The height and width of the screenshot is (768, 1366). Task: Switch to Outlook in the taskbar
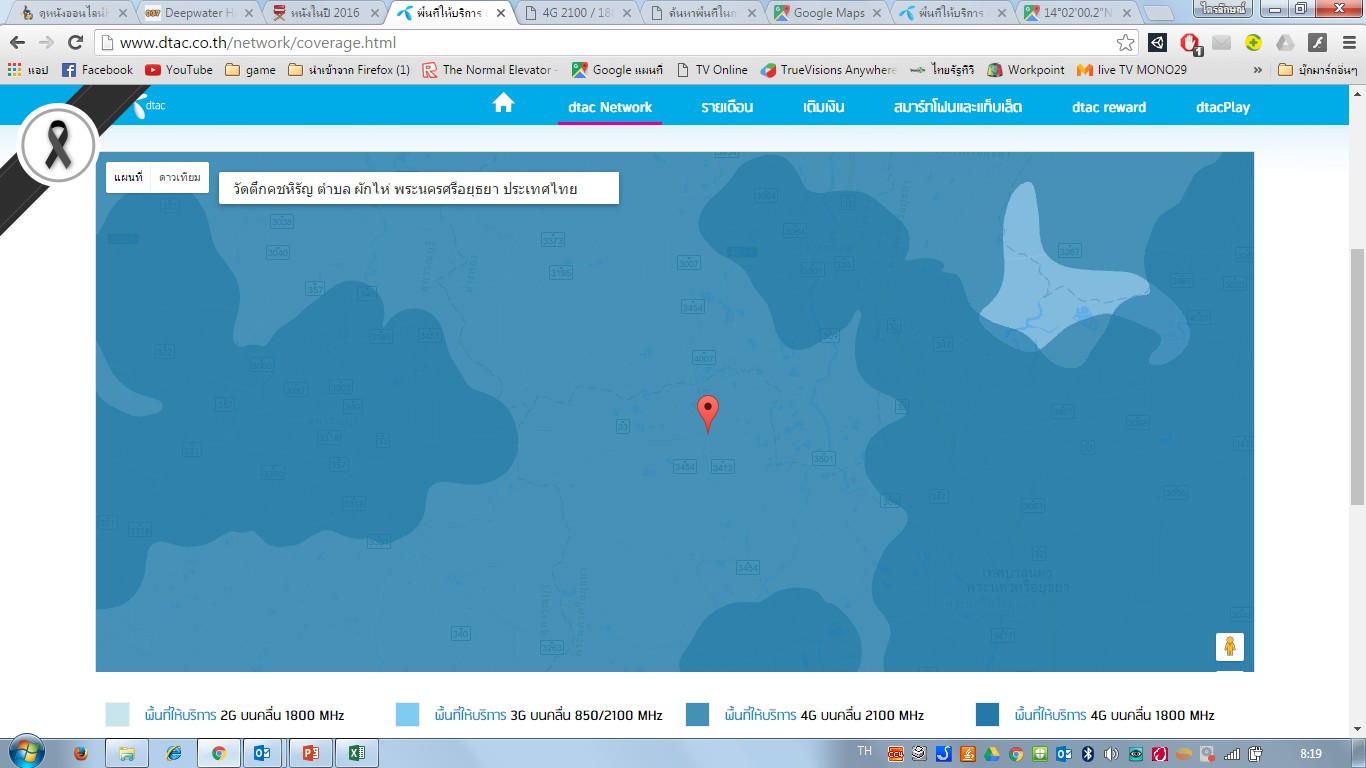tap(263, 753)
